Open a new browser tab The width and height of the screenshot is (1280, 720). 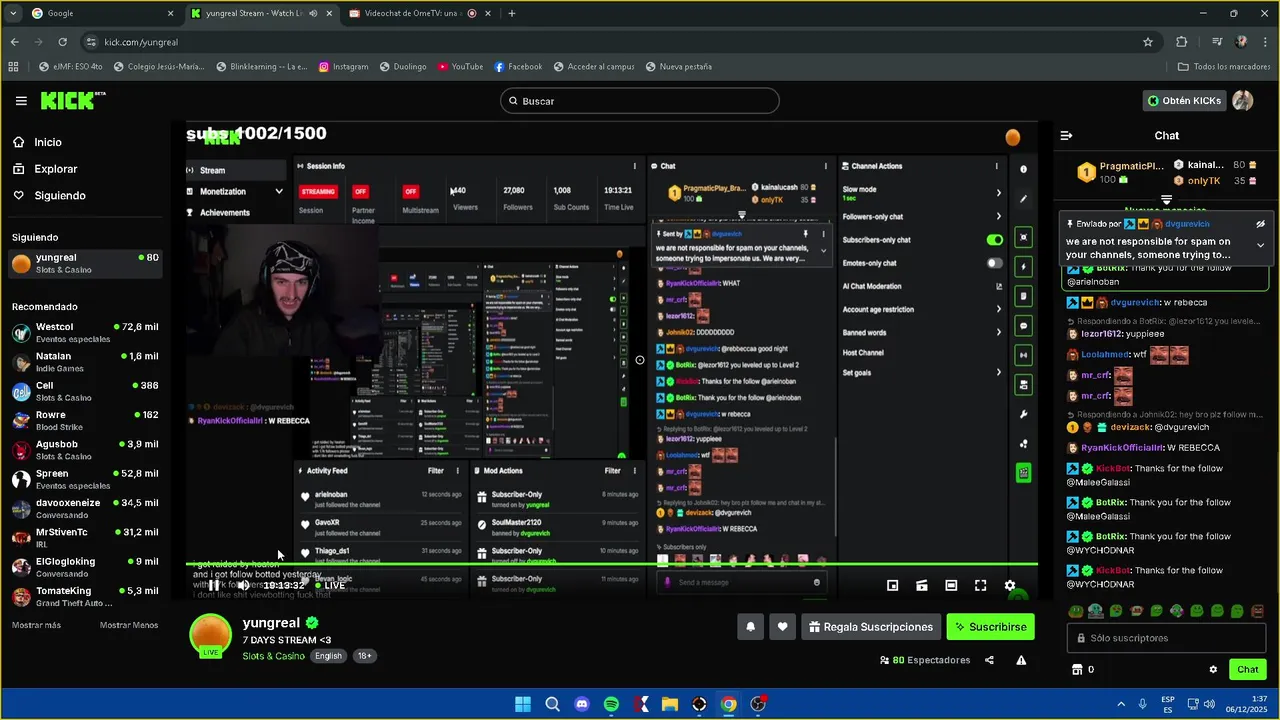[512, 14]
